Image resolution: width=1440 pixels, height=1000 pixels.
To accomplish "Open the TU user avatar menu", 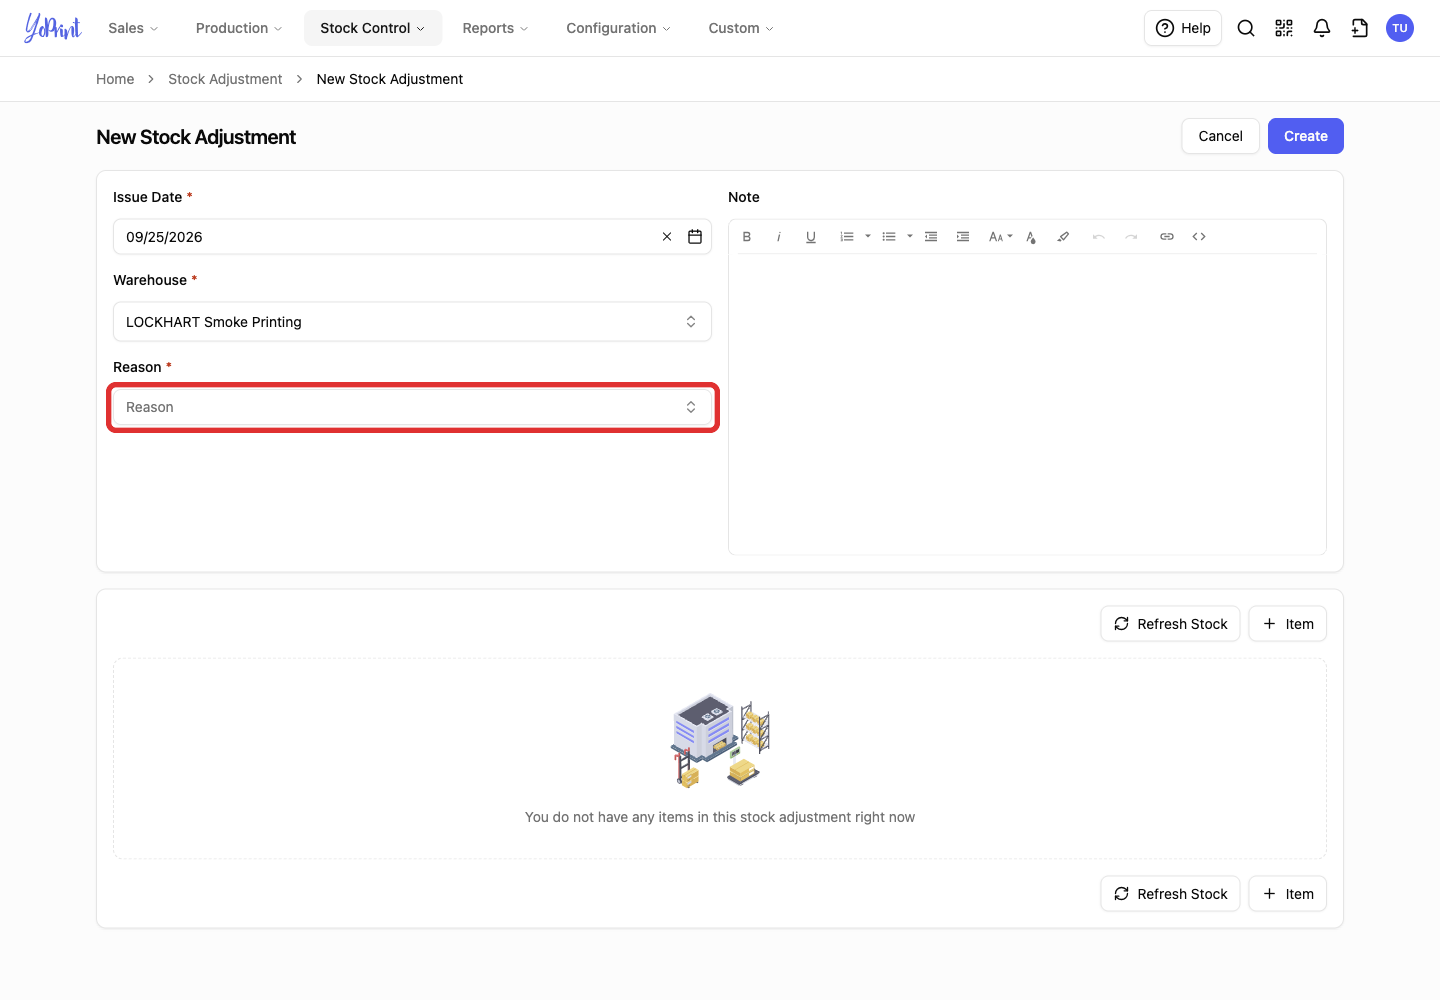I will pos(1400,28).
